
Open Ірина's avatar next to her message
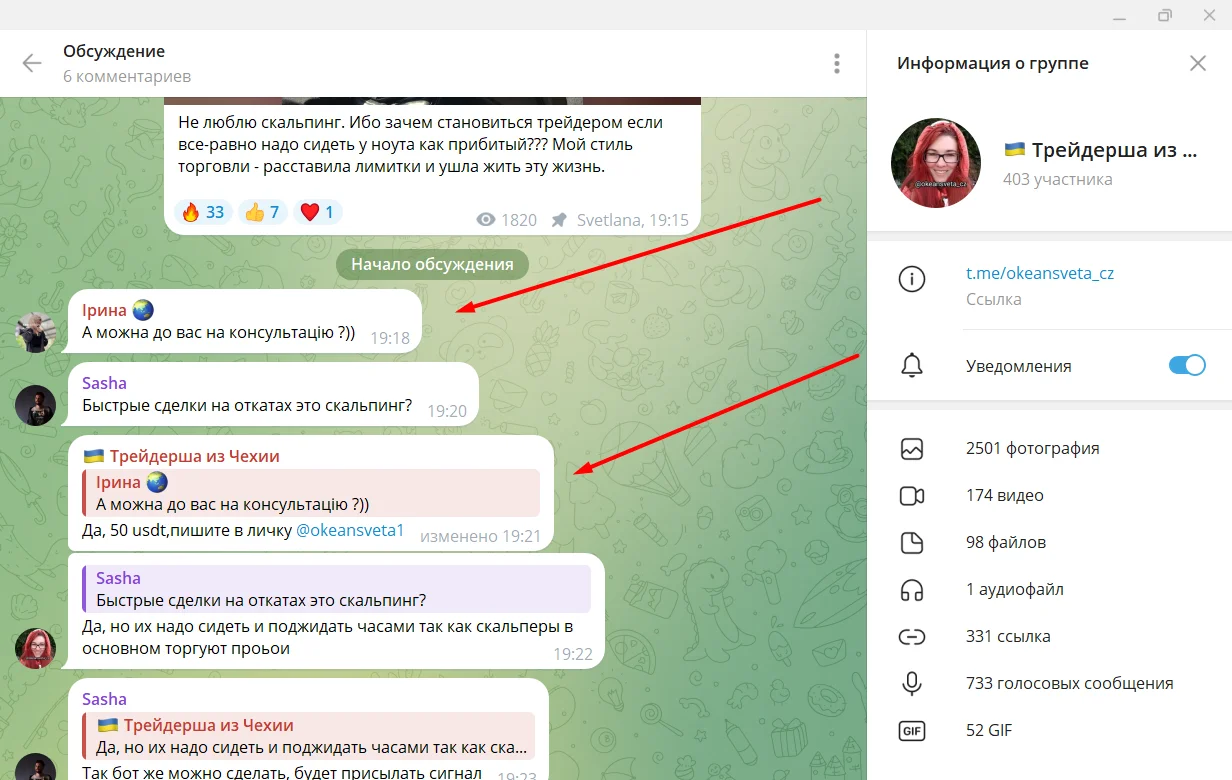[x=35, y=332]
